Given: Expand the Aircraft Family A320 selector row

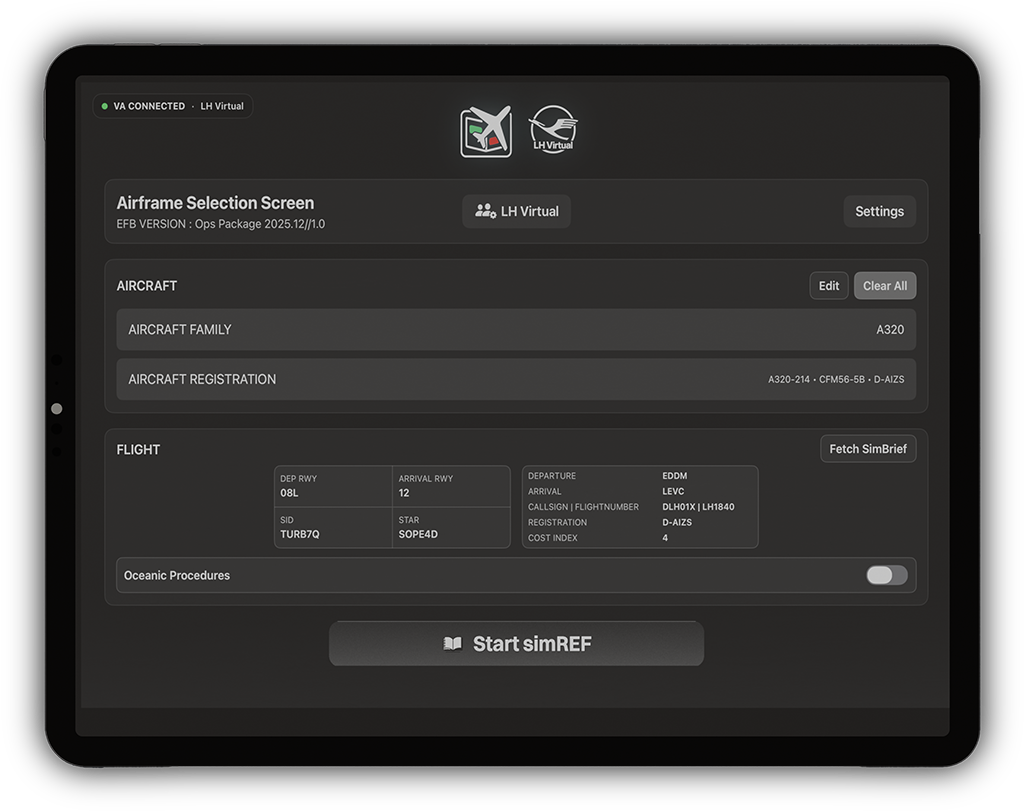Looking at the screenshot, I should click(x=516, y=330).
